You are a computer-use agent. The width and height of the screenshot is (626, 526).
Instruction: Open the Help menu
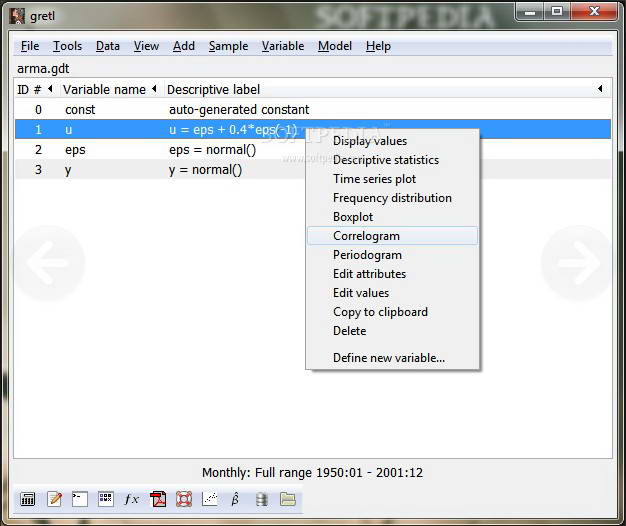point(378,46)
